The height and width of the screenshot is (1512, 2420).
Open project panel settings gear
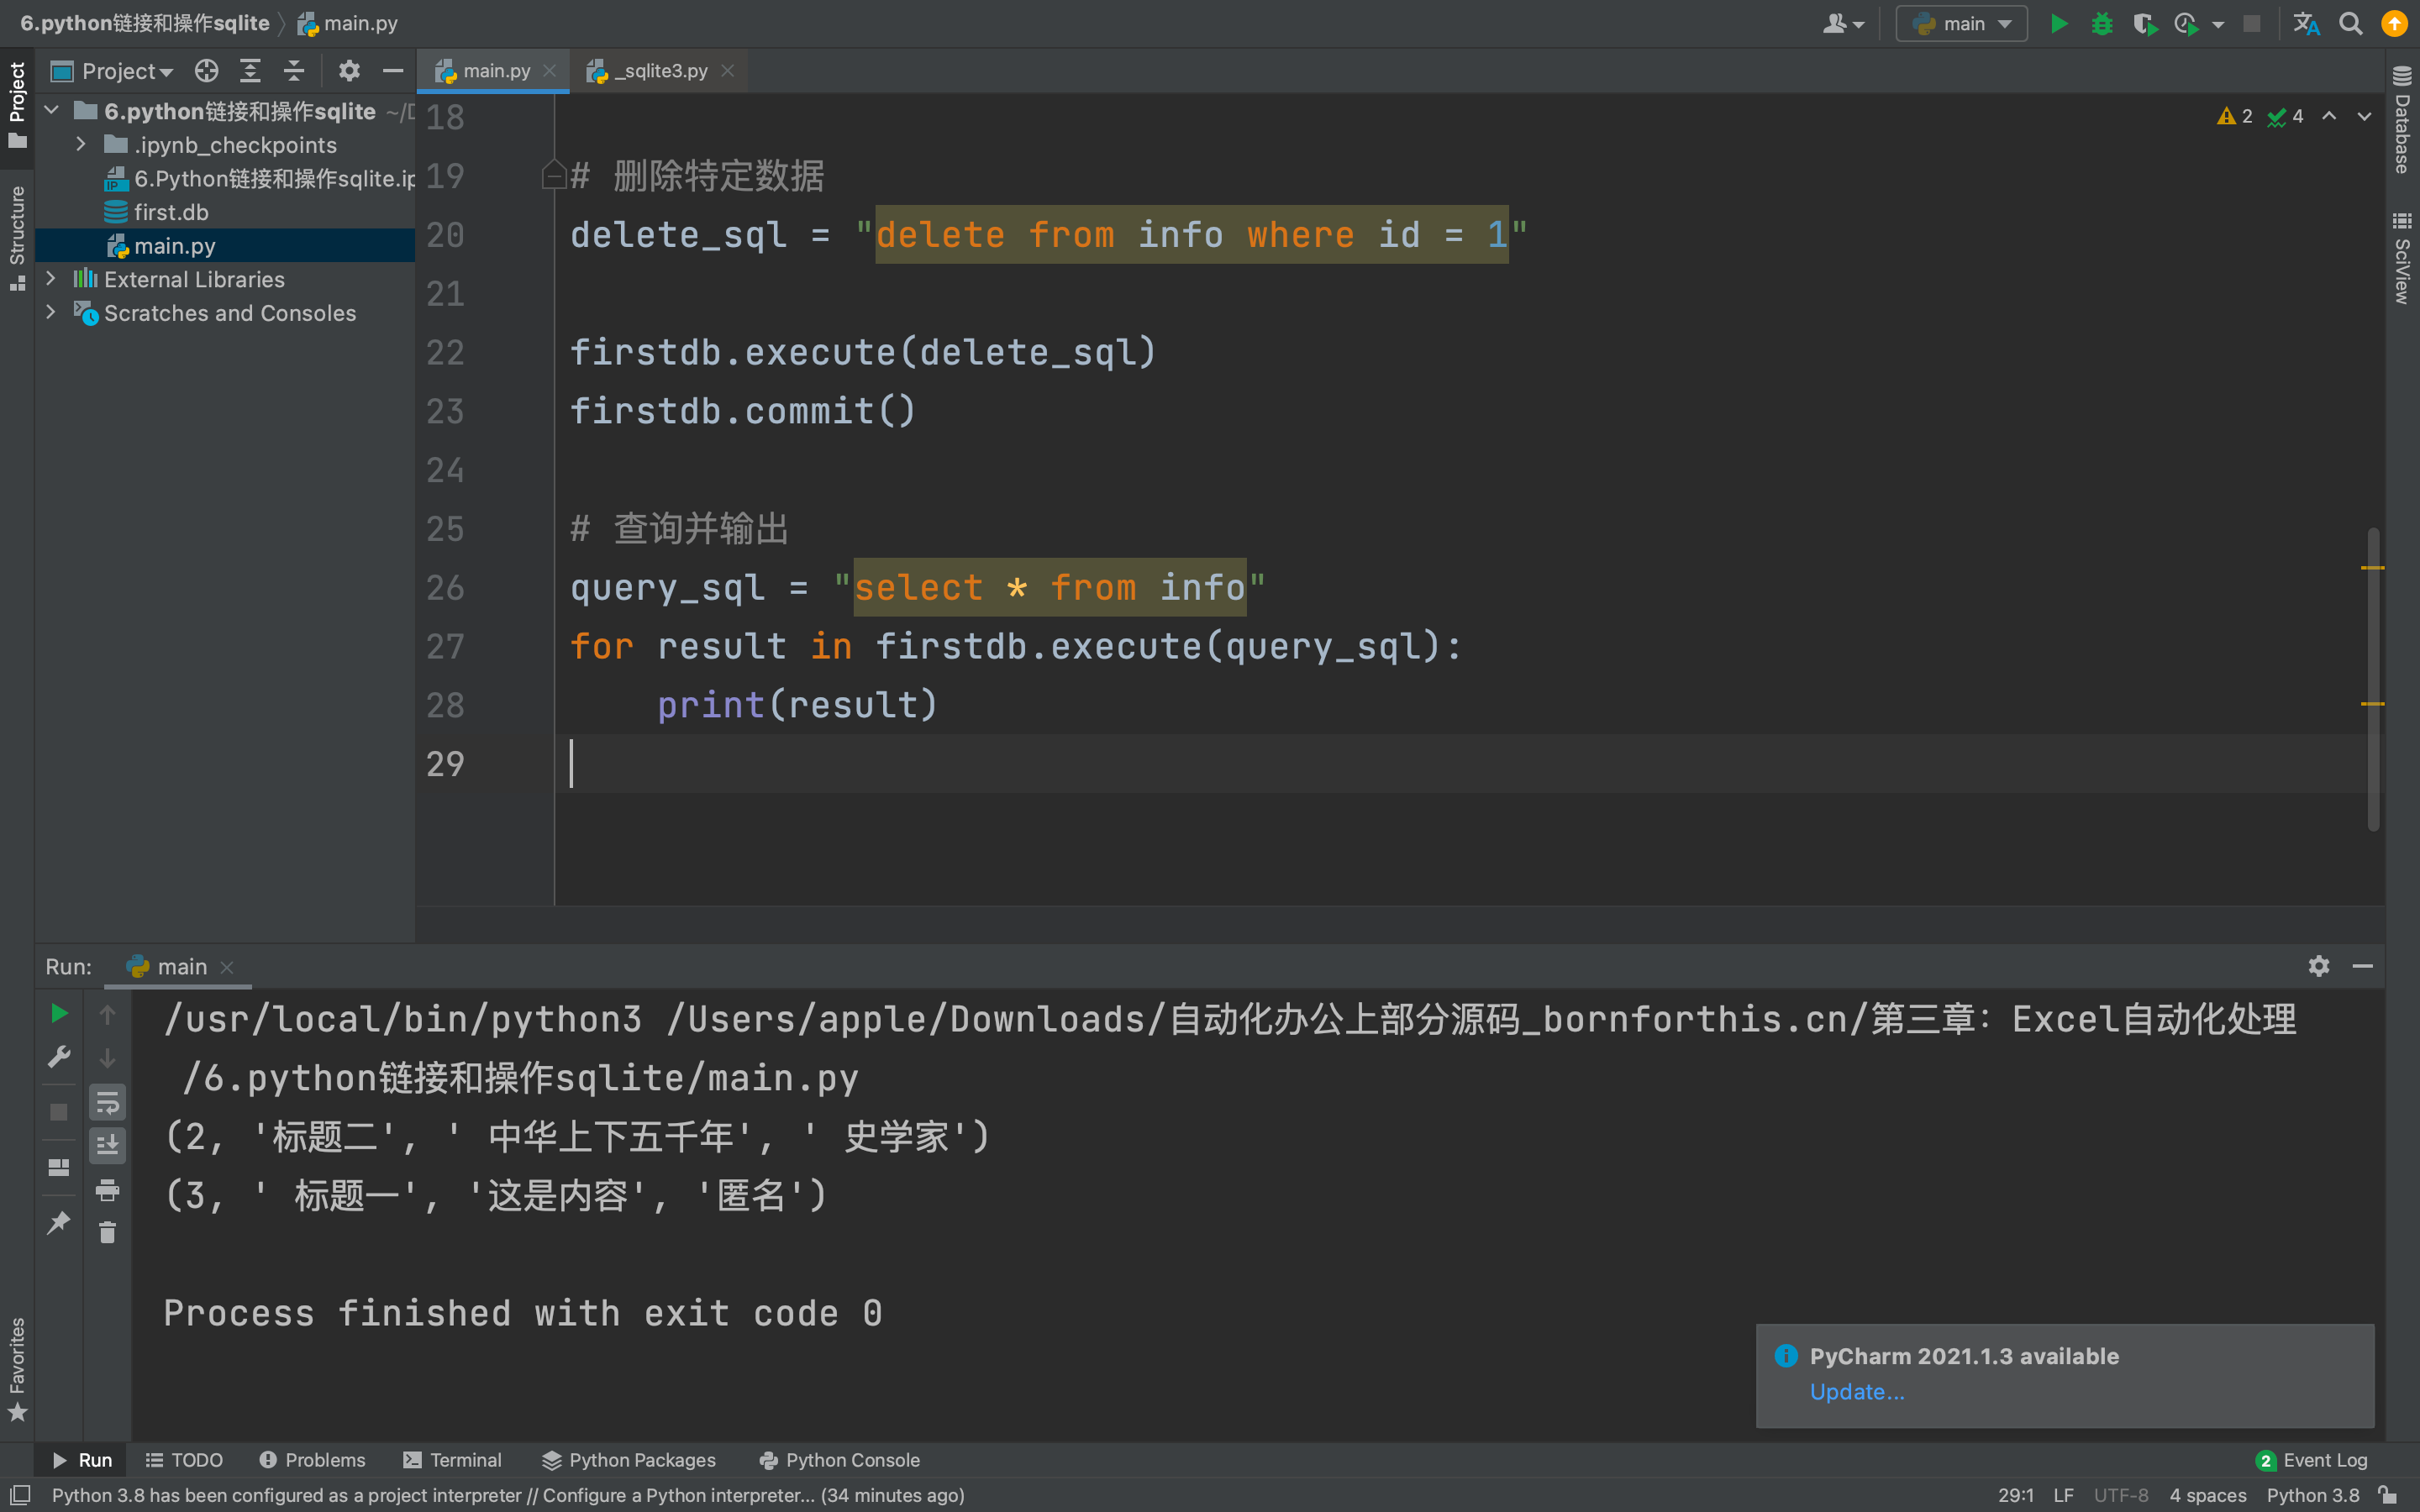[x=349, y=71]
